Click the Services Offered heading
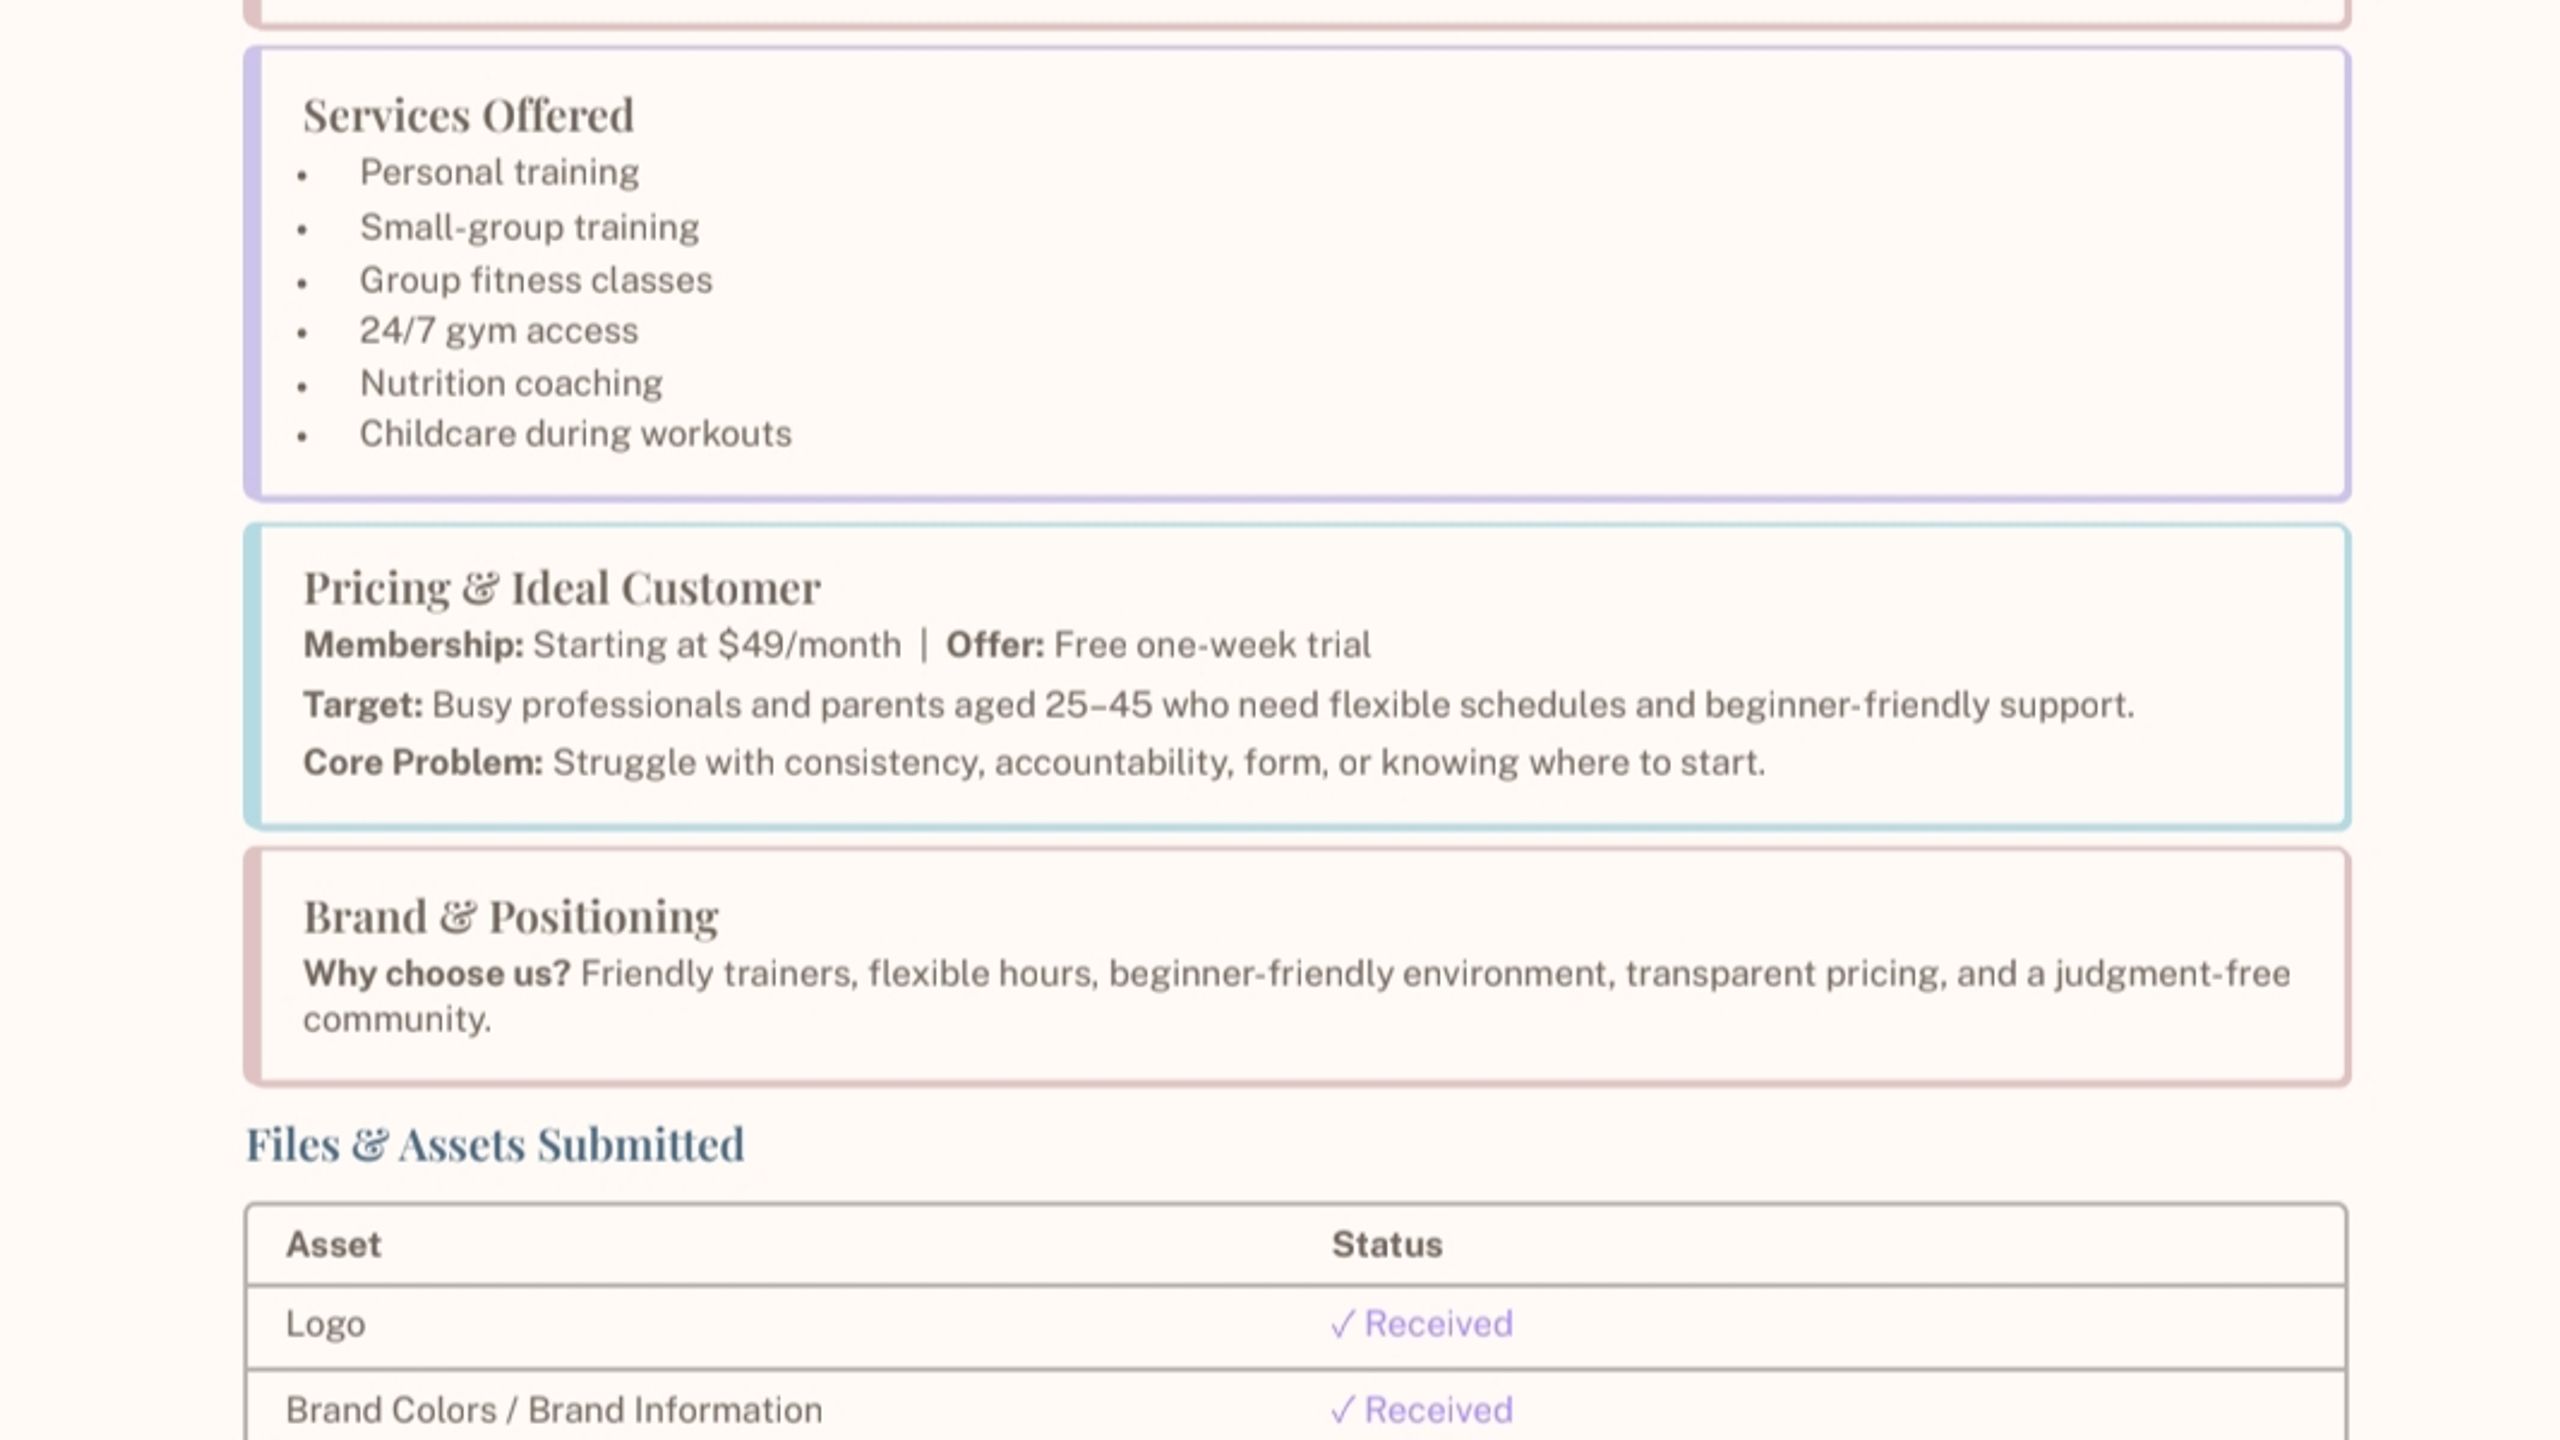Image resolution: width=2560 pixels, height=1440 pixels. pos(468,115)
